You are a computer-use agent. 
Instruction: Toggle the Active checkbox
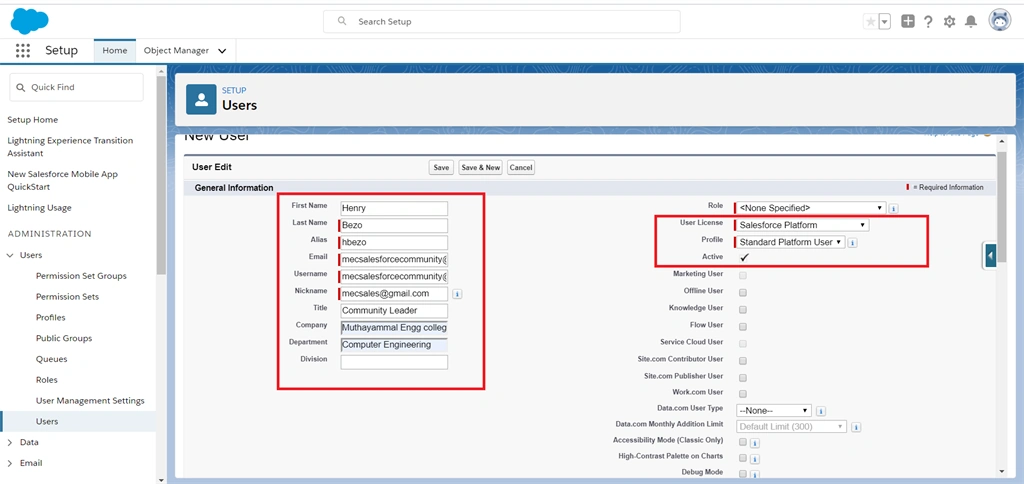743,257
